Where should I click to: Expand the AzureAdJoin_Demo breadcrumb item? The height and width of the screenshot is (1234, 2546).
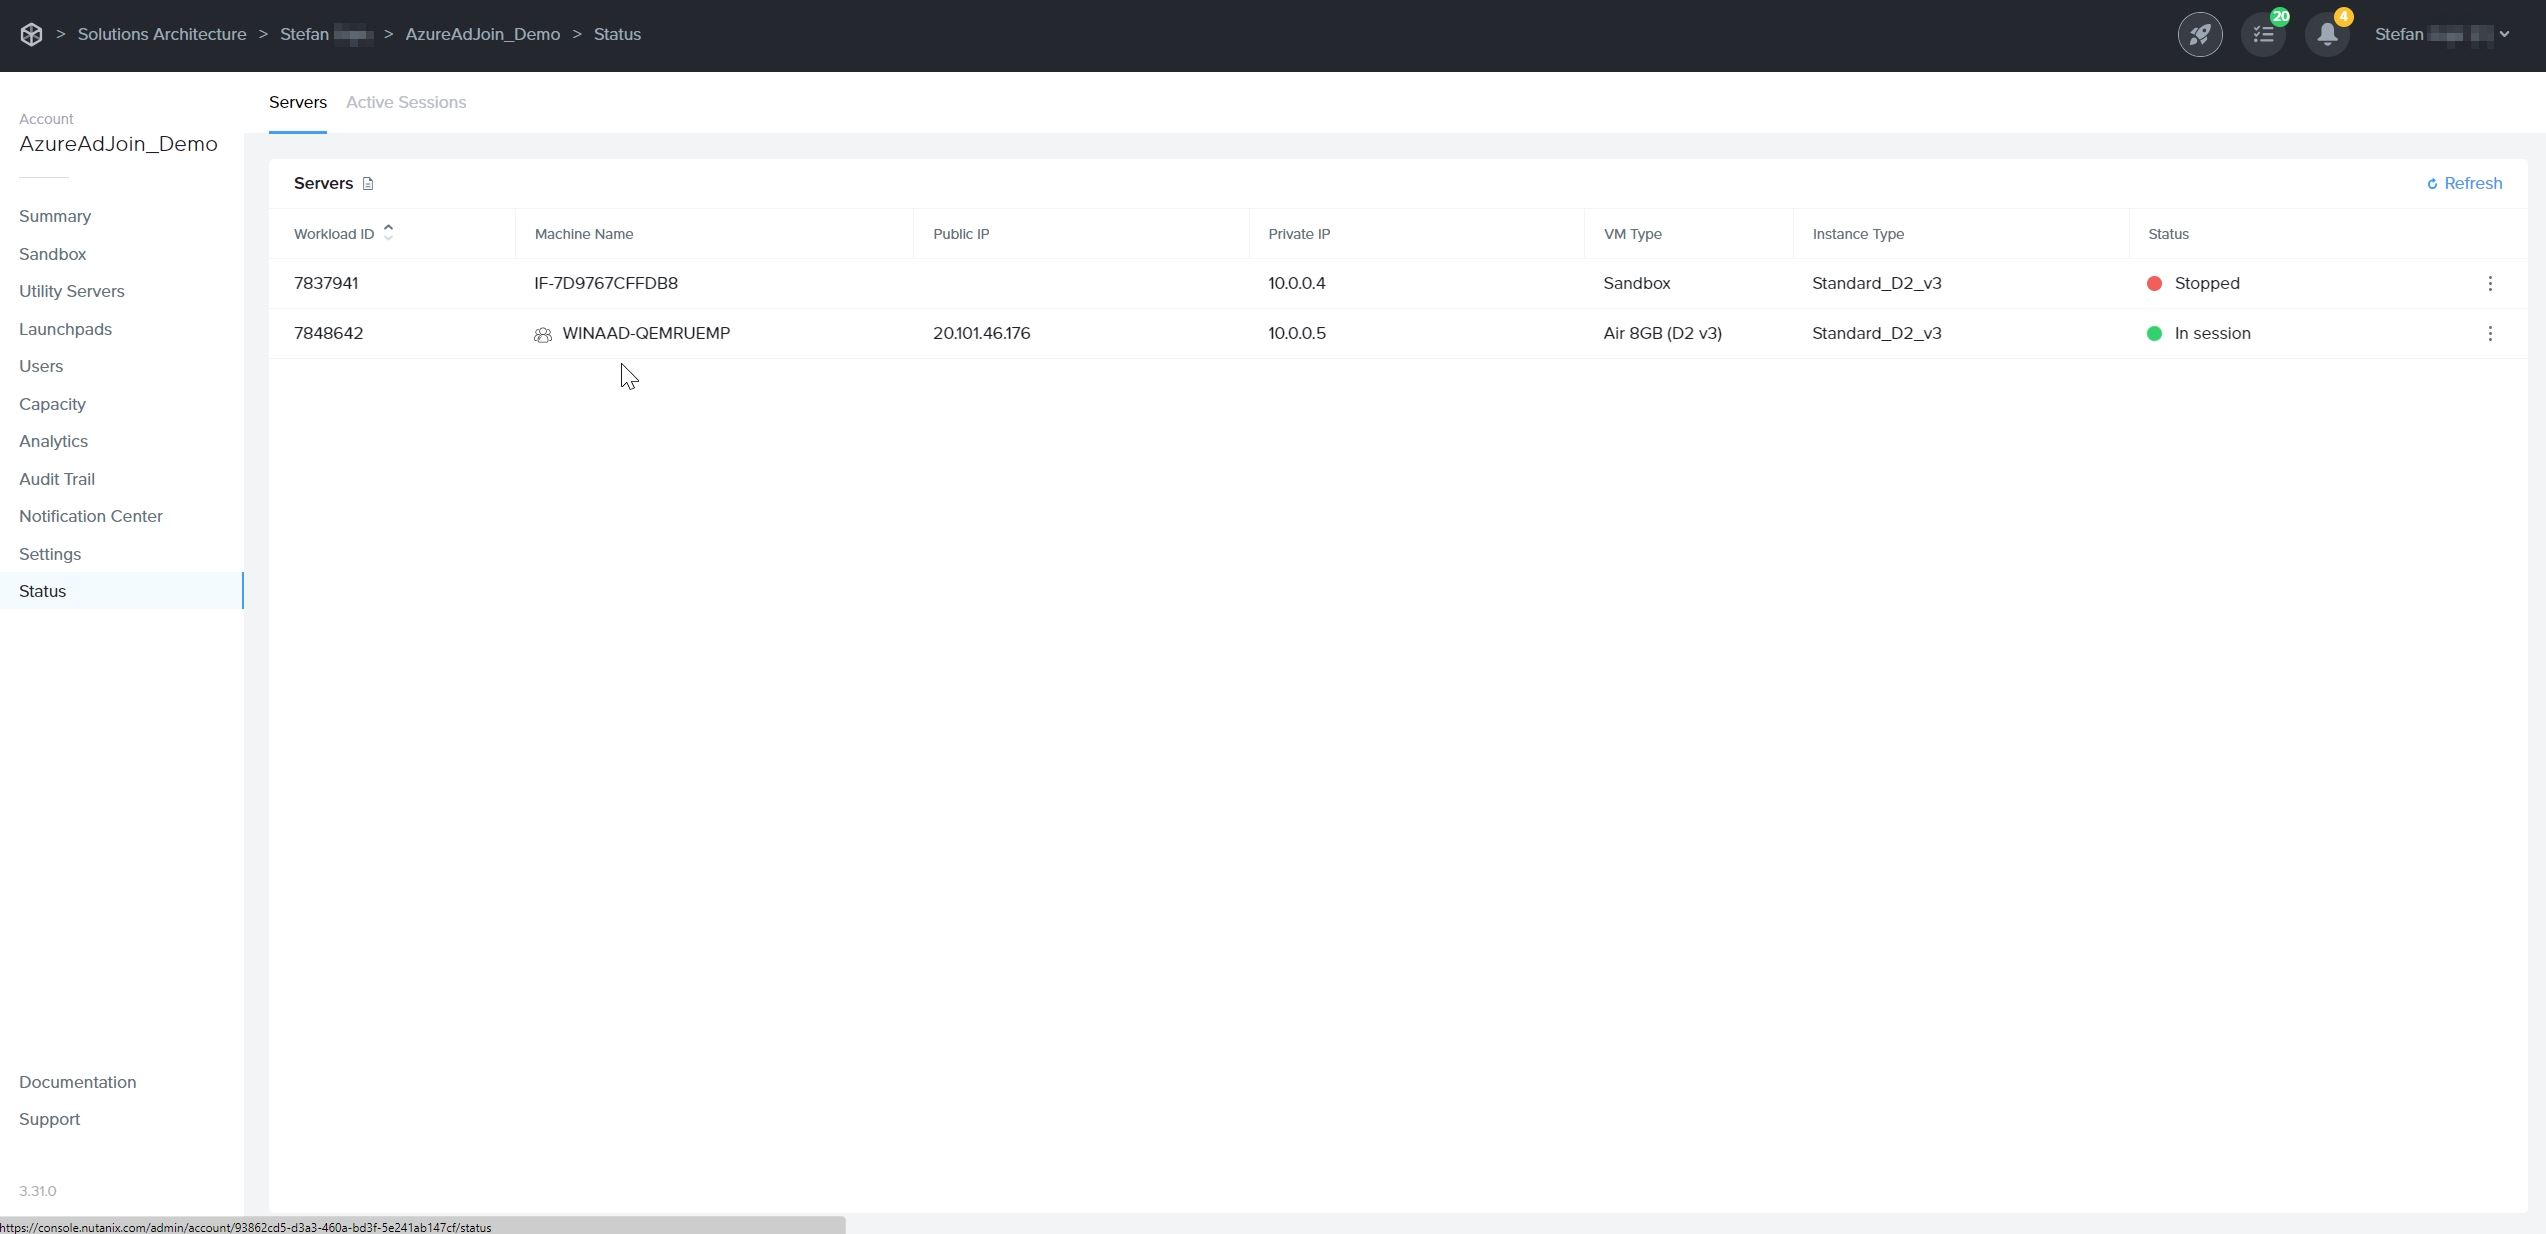483,34
